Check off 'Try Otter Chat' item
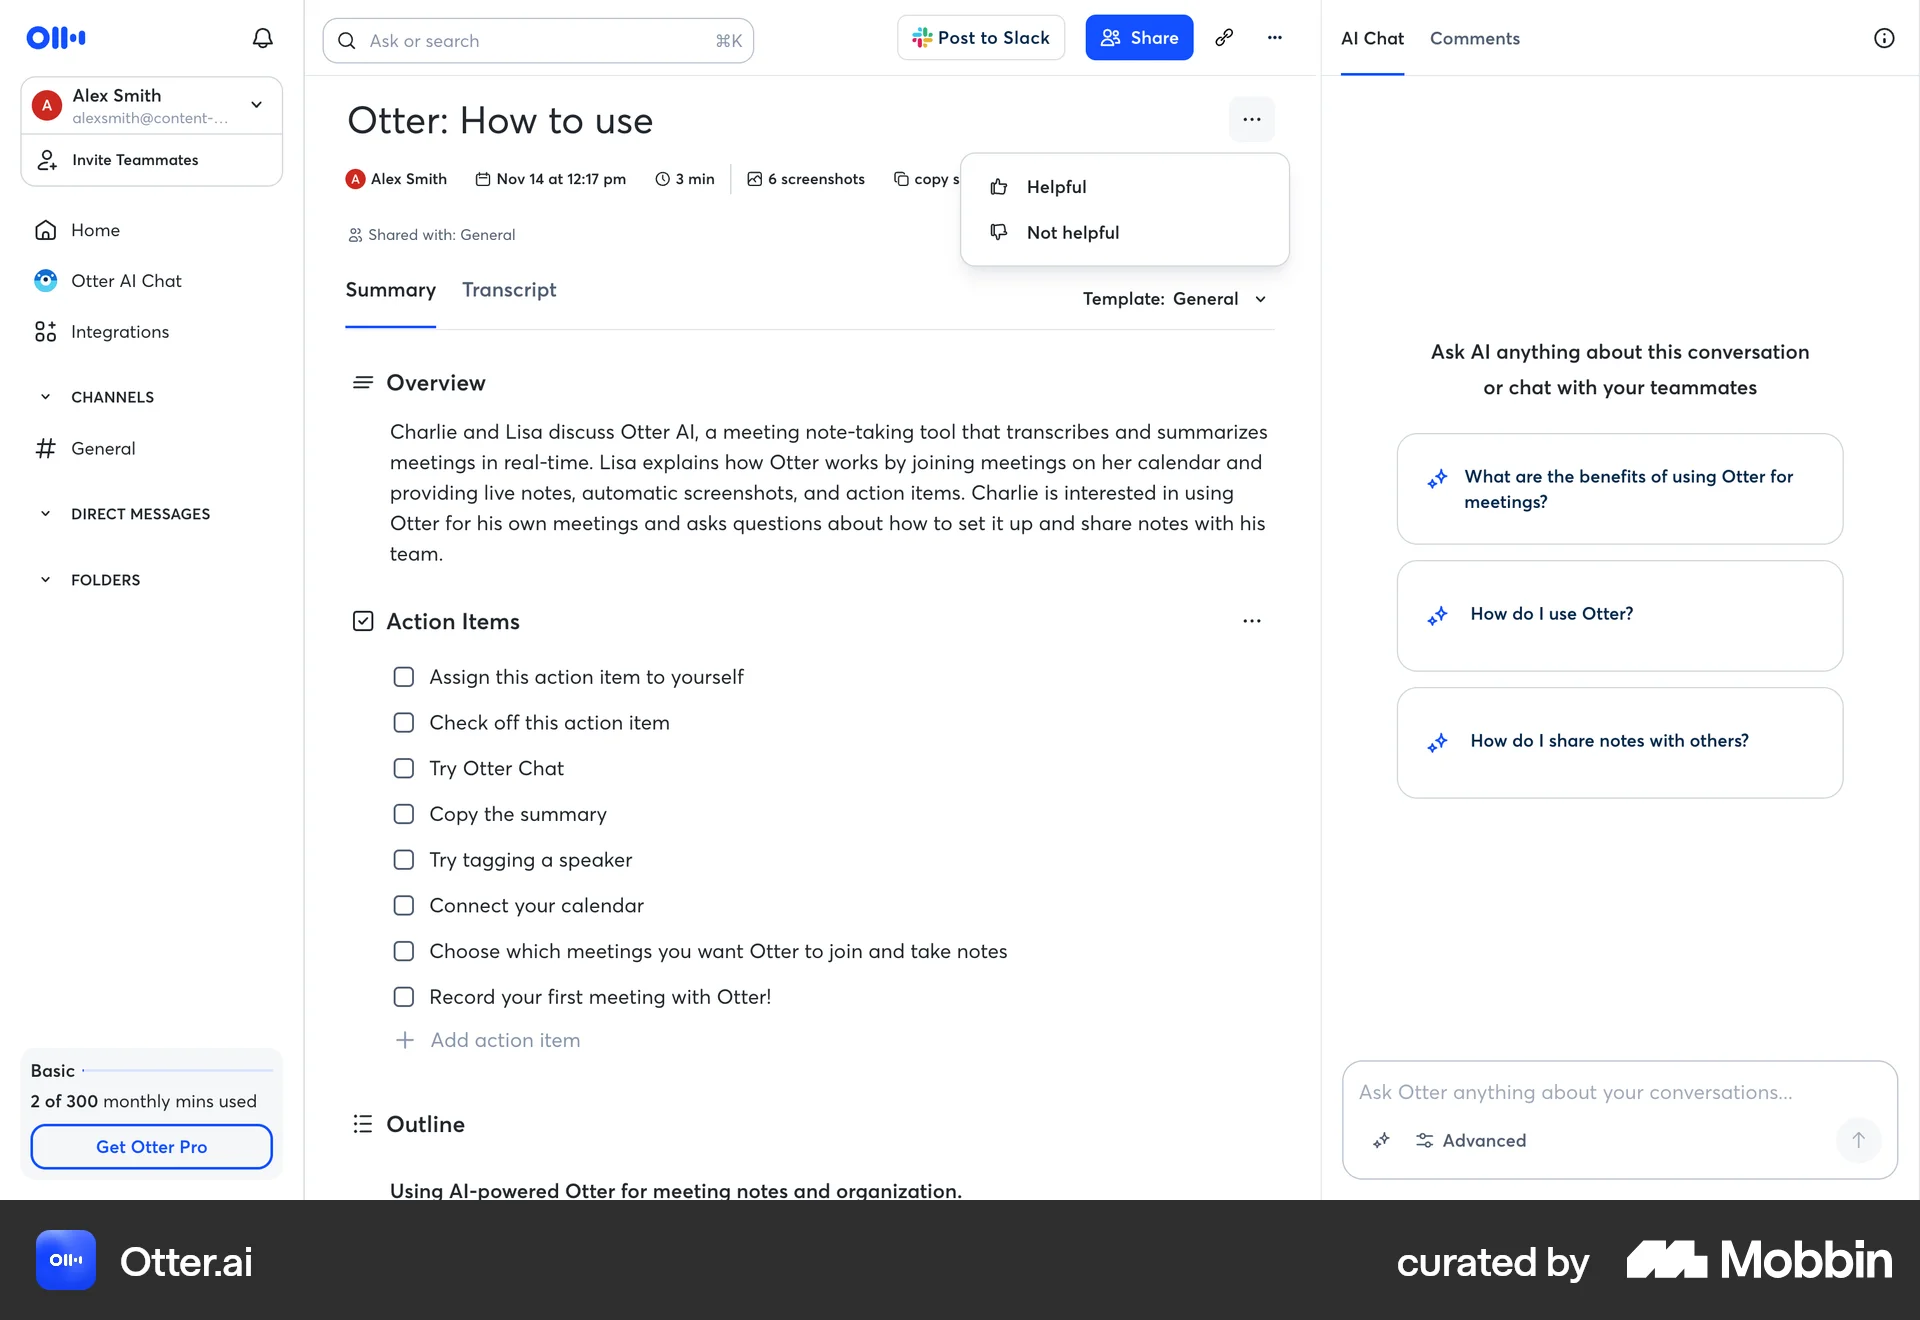This screenshot has width=1920, height=1320. click(x=404, y=768)
